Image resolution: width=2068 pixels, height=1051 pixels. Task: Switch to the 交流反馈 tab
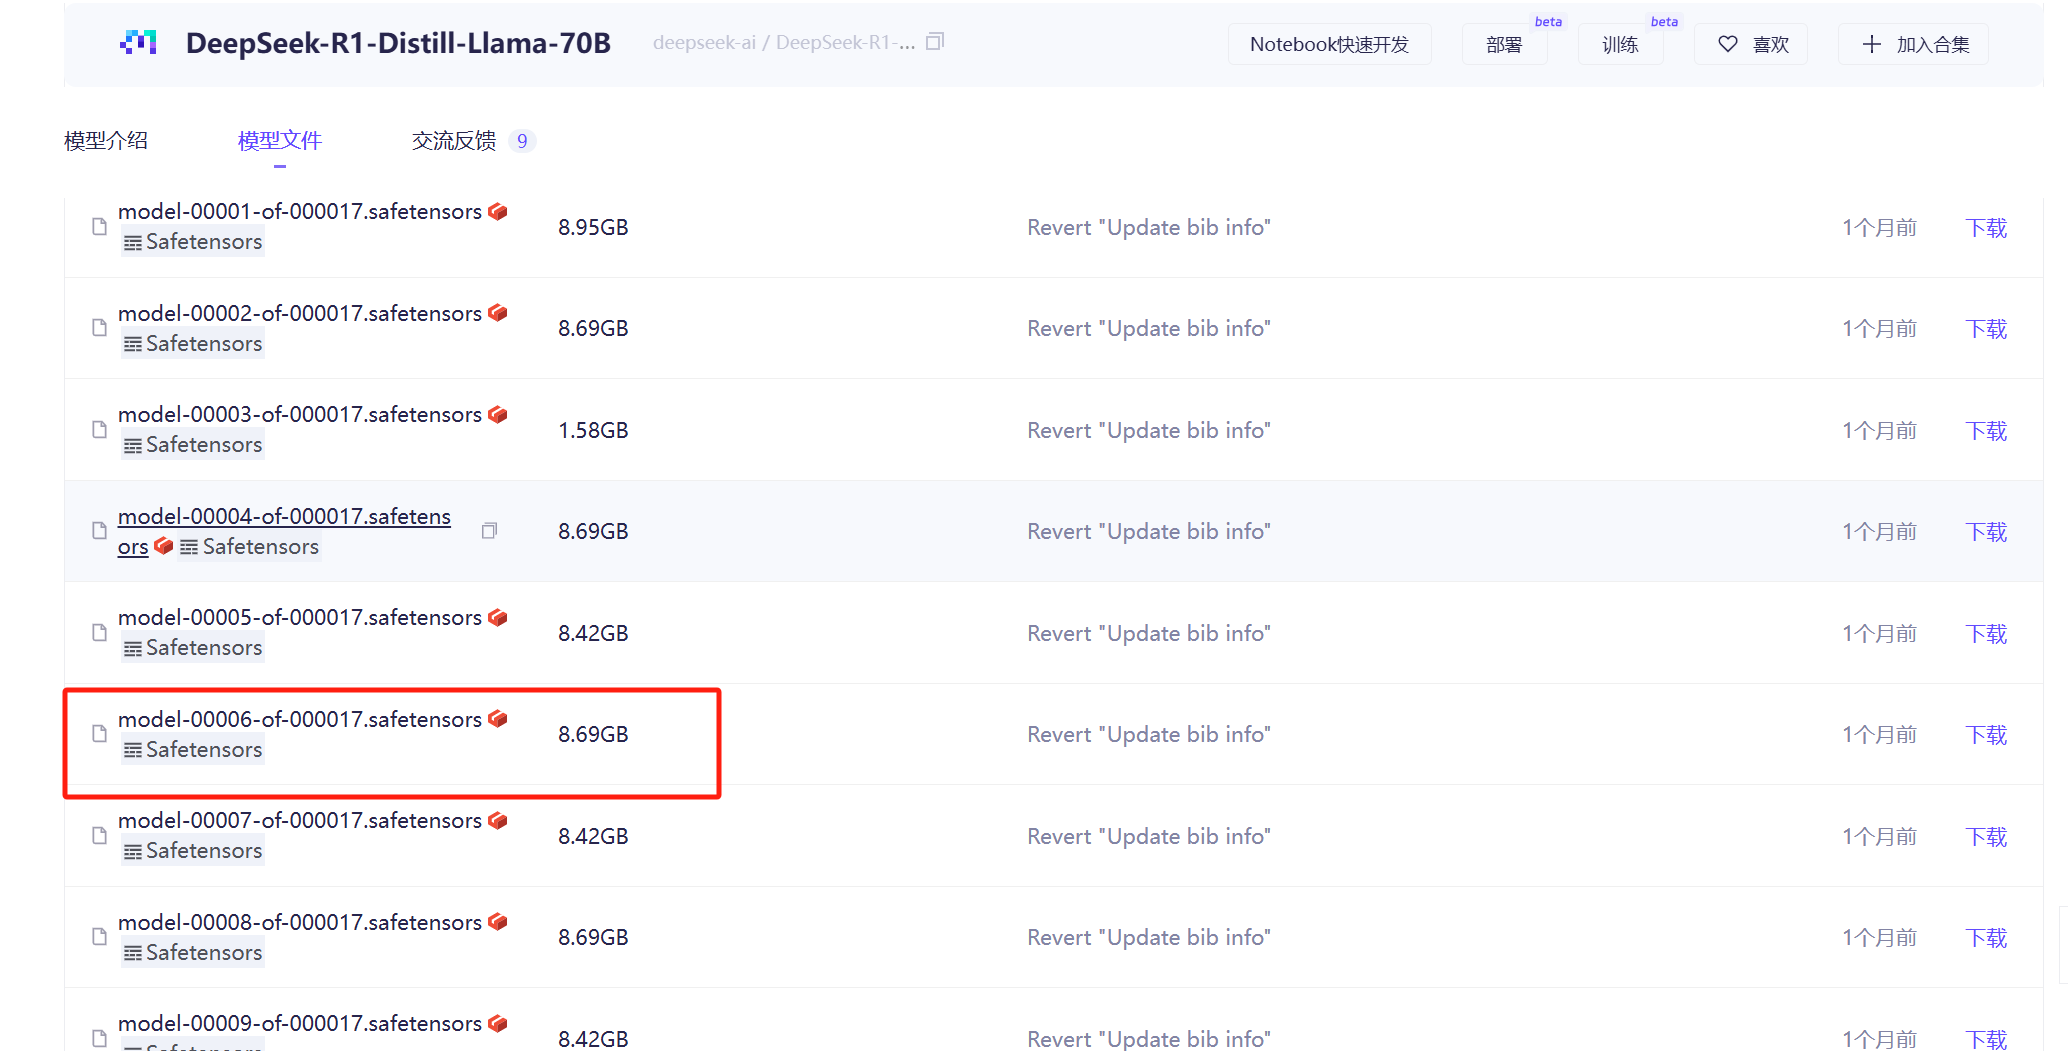point(474,141)
